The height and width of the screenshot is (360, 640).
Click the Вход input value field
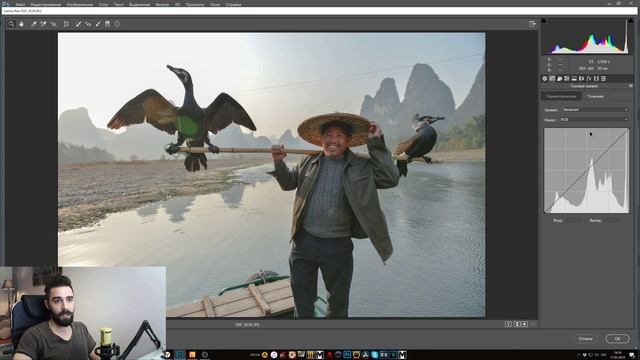[573, 220]
